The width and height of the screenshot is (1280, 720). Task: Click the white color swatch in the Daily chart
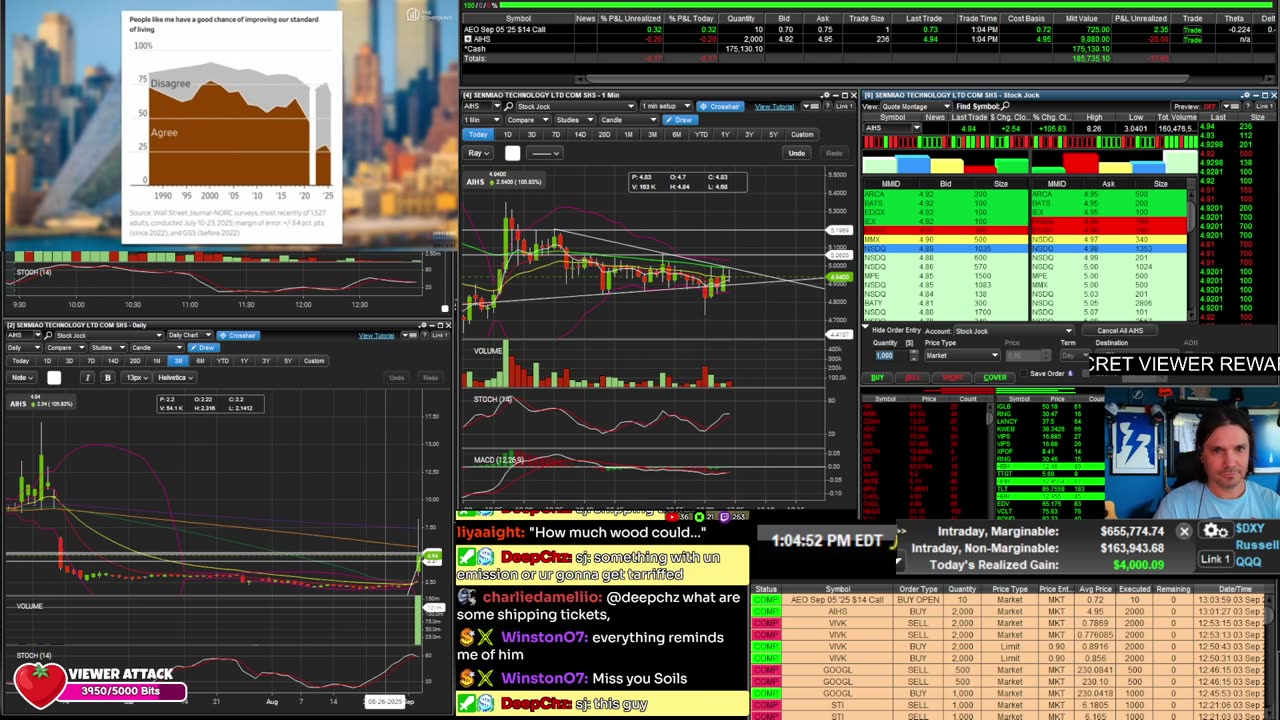click(54, 377)
